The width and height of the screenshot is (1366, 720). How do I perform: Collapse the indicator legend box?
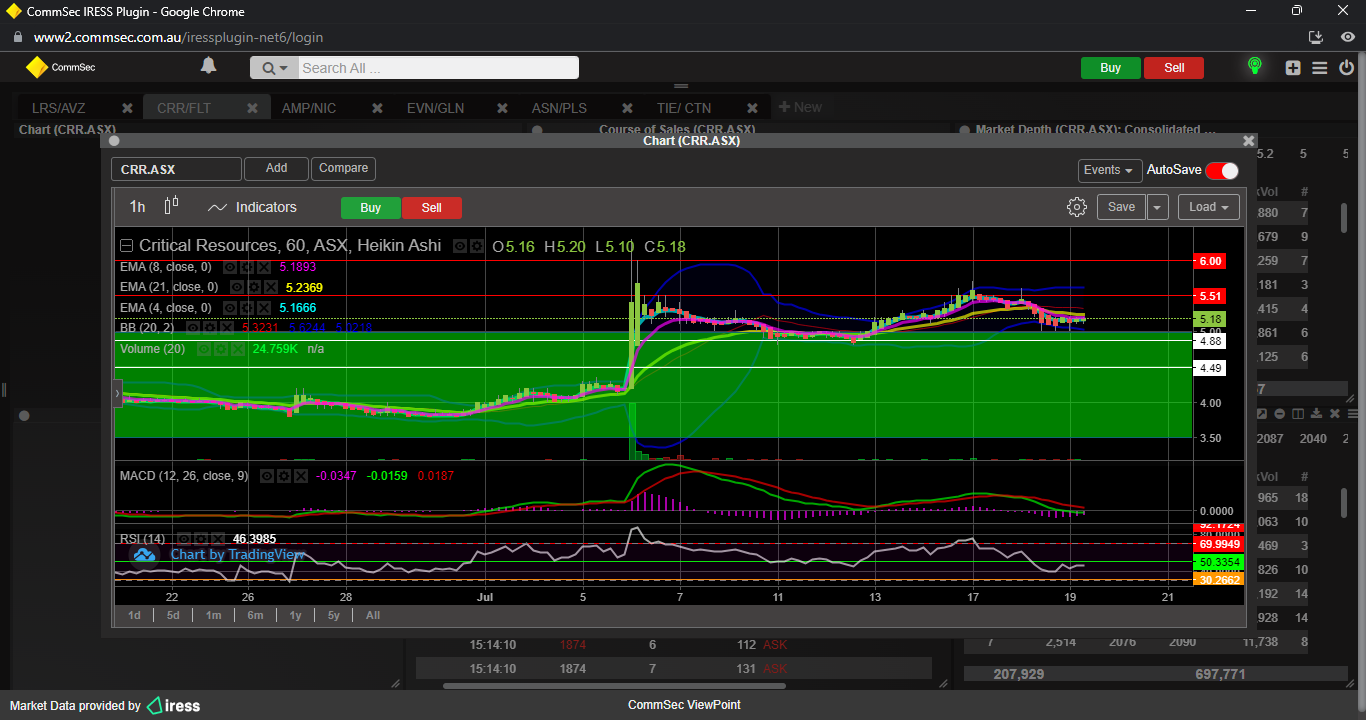pyautogui.click(x=127, y=246)
